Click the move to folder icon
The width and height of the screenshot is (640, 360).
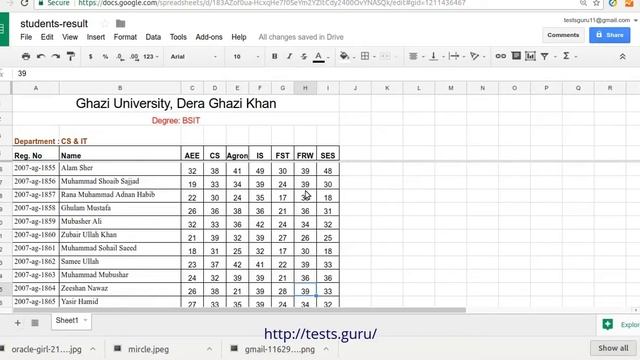[120, 24]
